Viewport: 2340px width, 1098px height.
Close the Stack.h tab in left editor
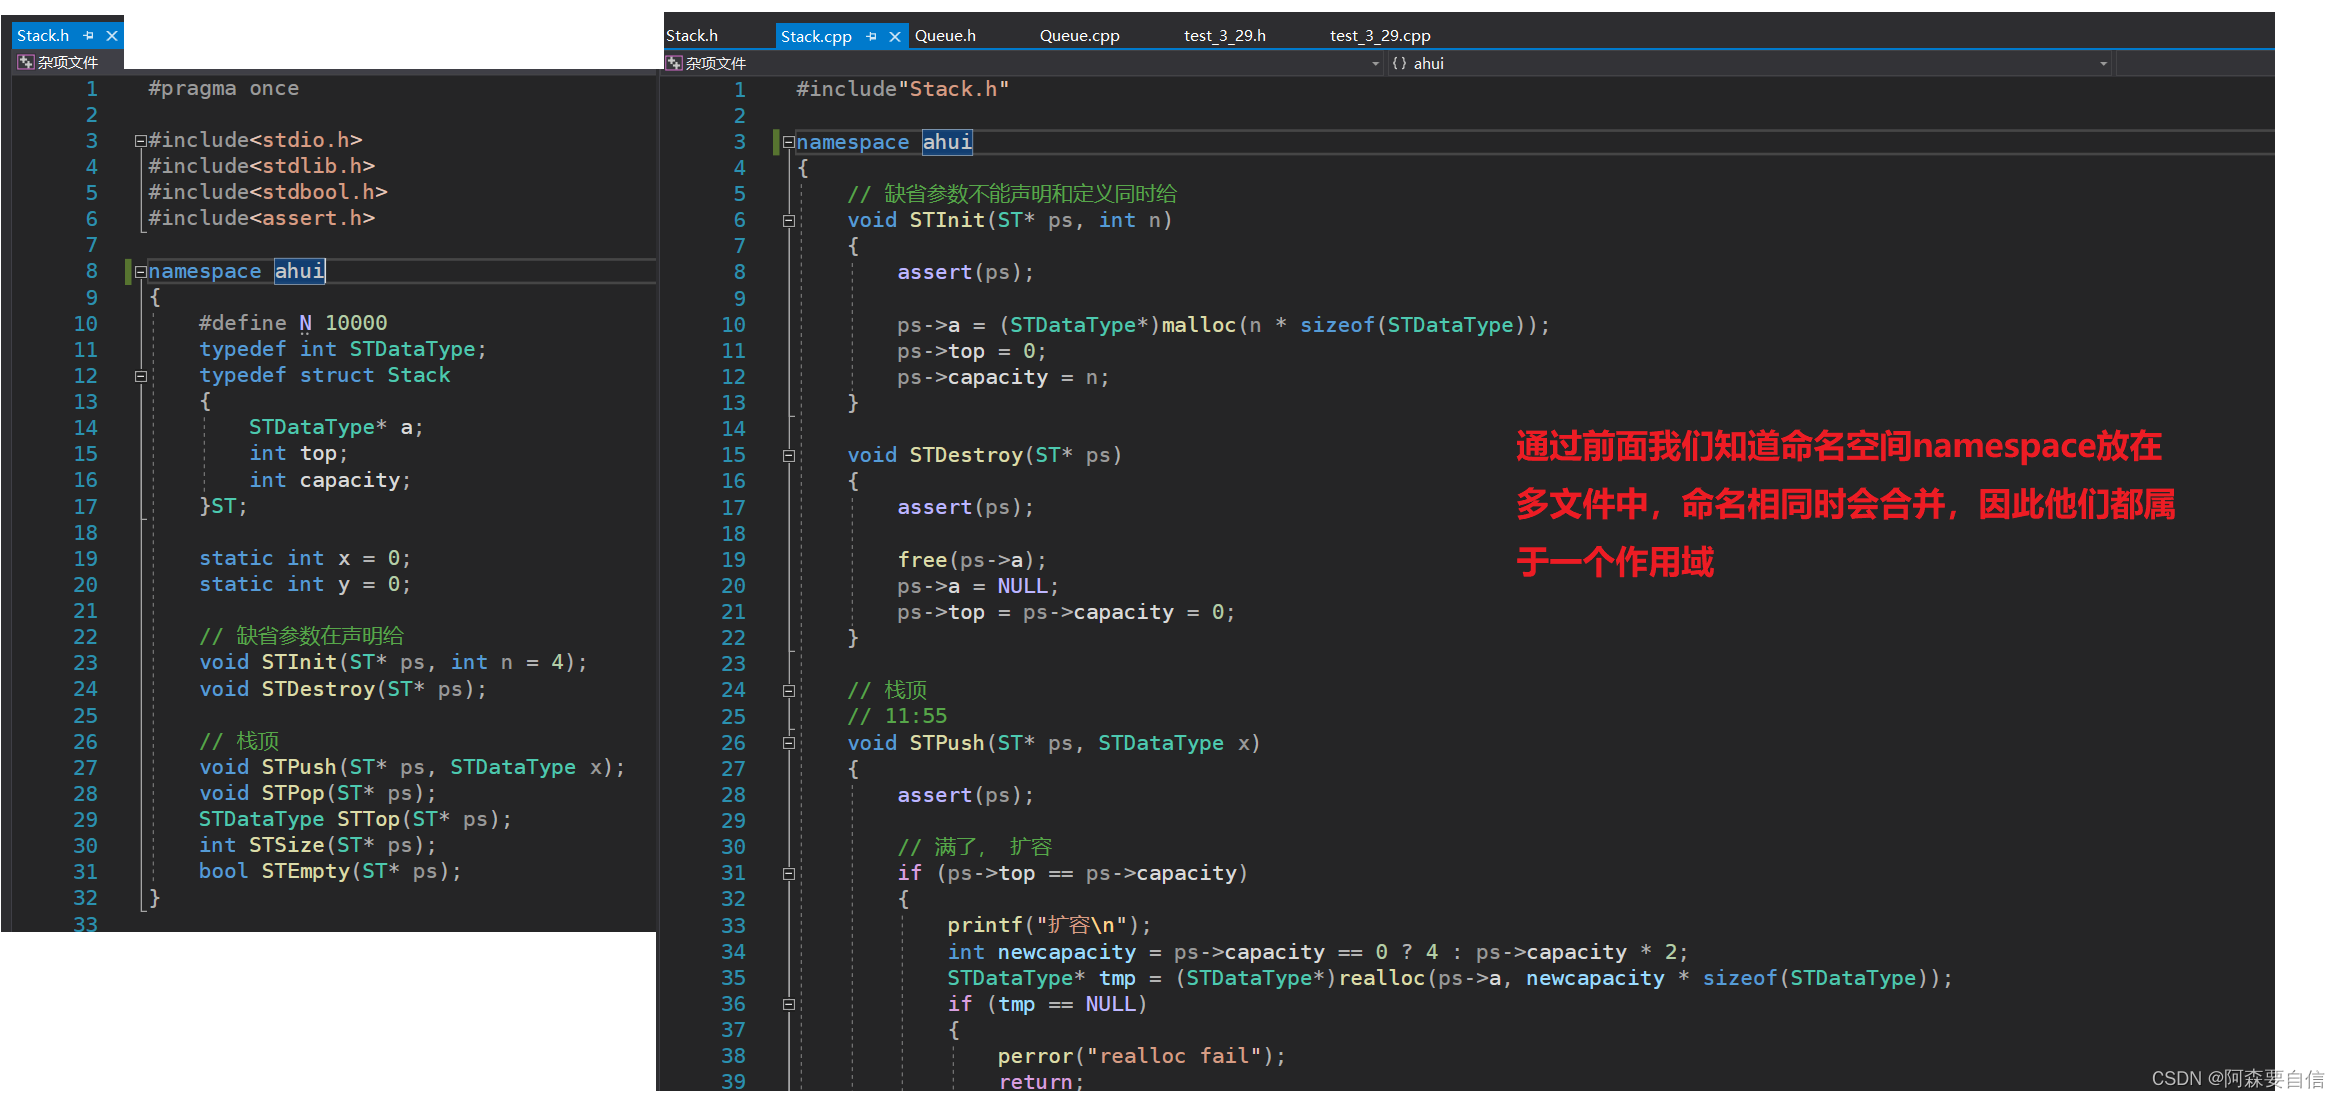click(x=112, y=36)
